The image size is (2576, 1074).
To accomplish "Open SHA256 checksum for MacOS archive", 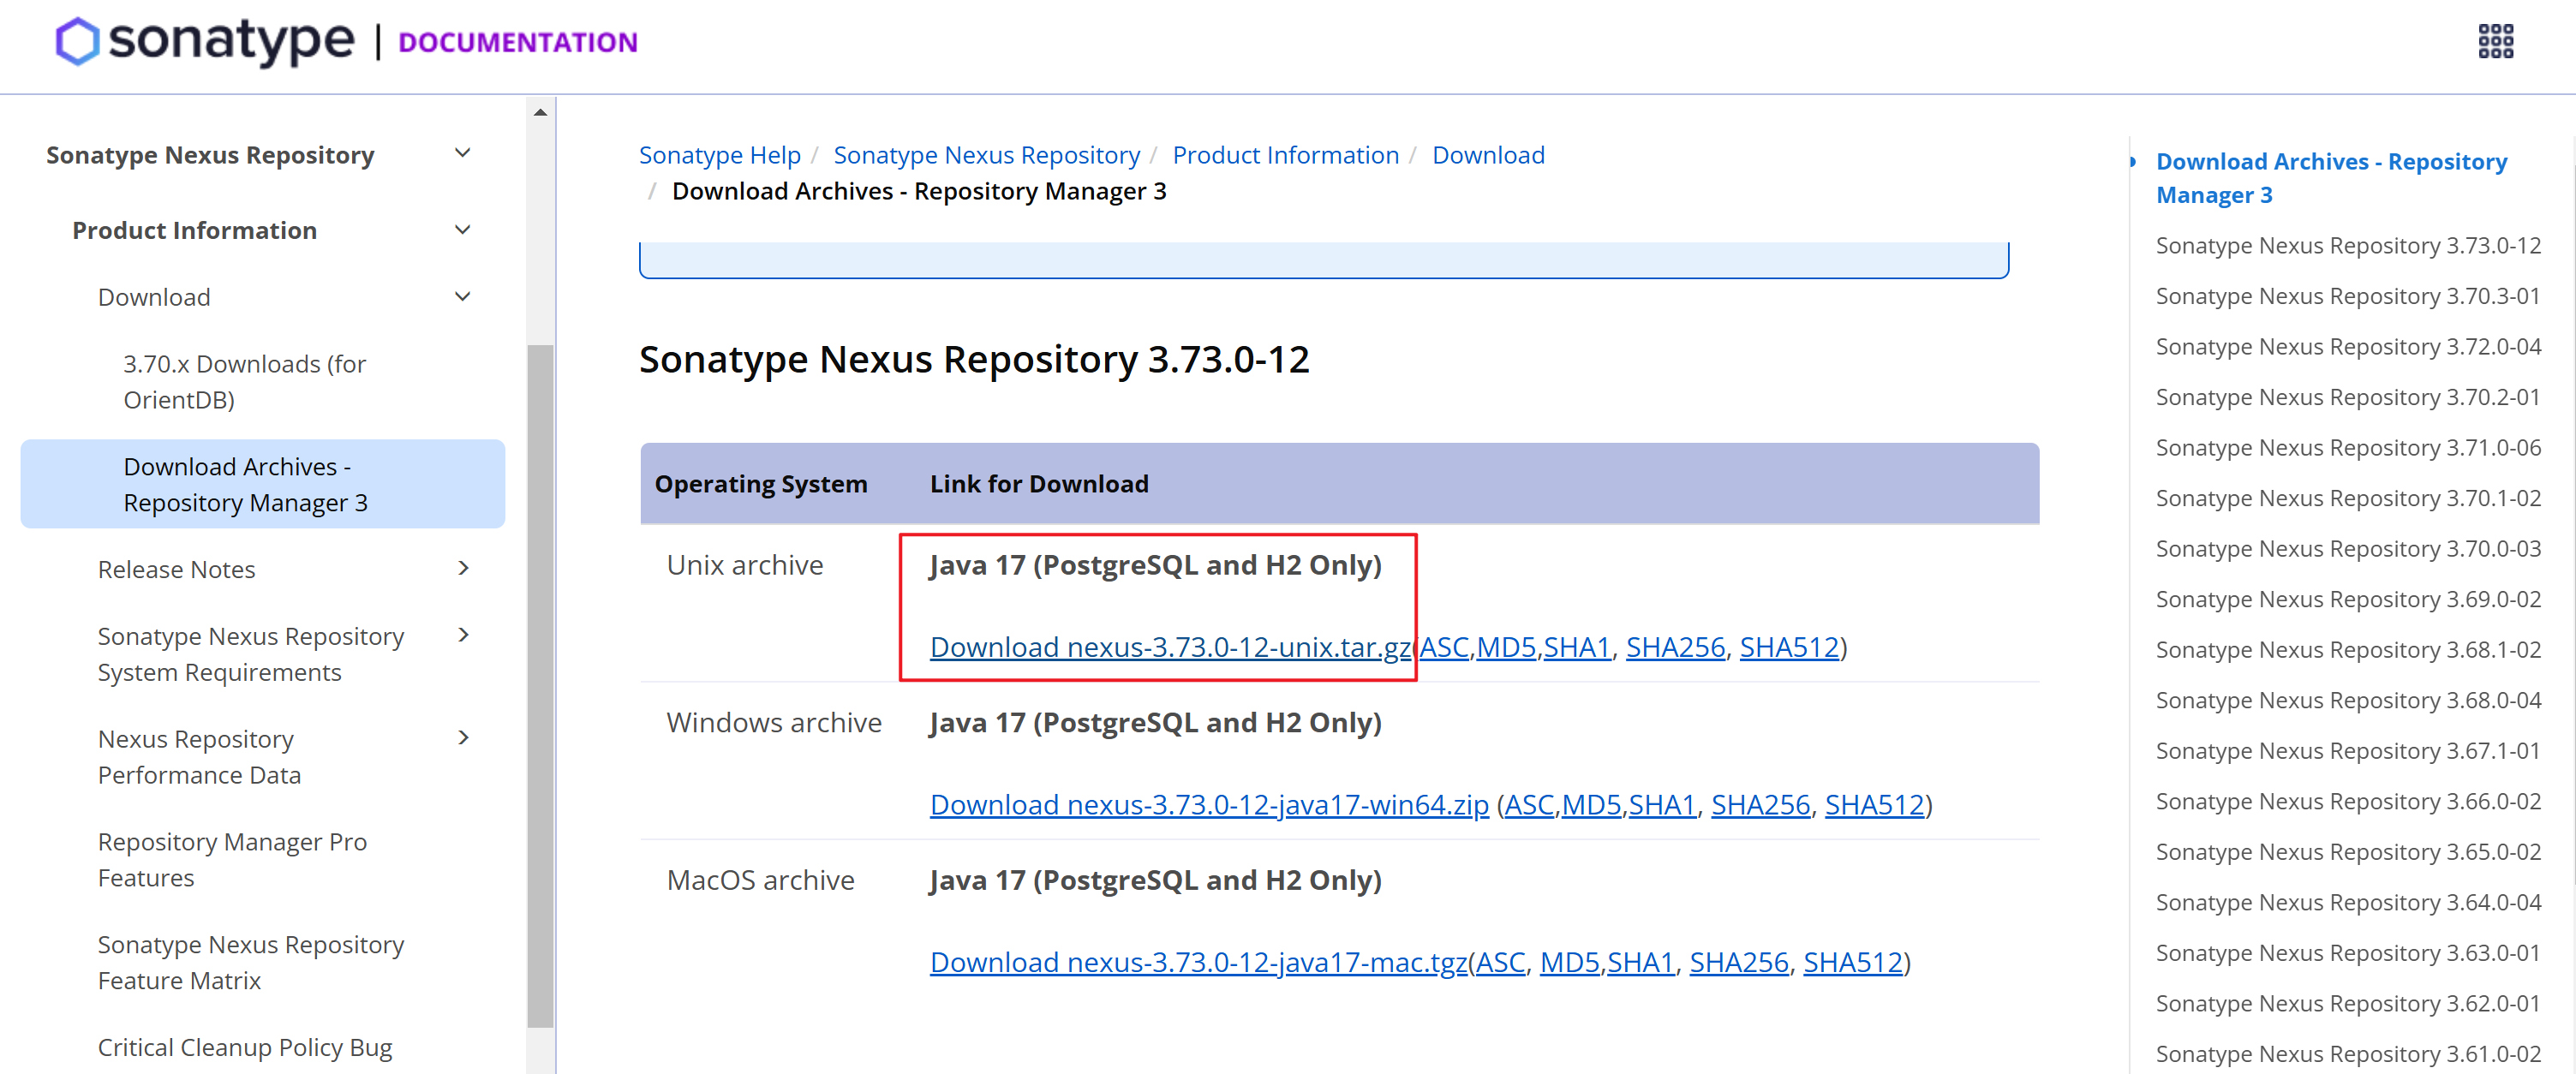I will pyautogui.click(x=1739, y=962).
